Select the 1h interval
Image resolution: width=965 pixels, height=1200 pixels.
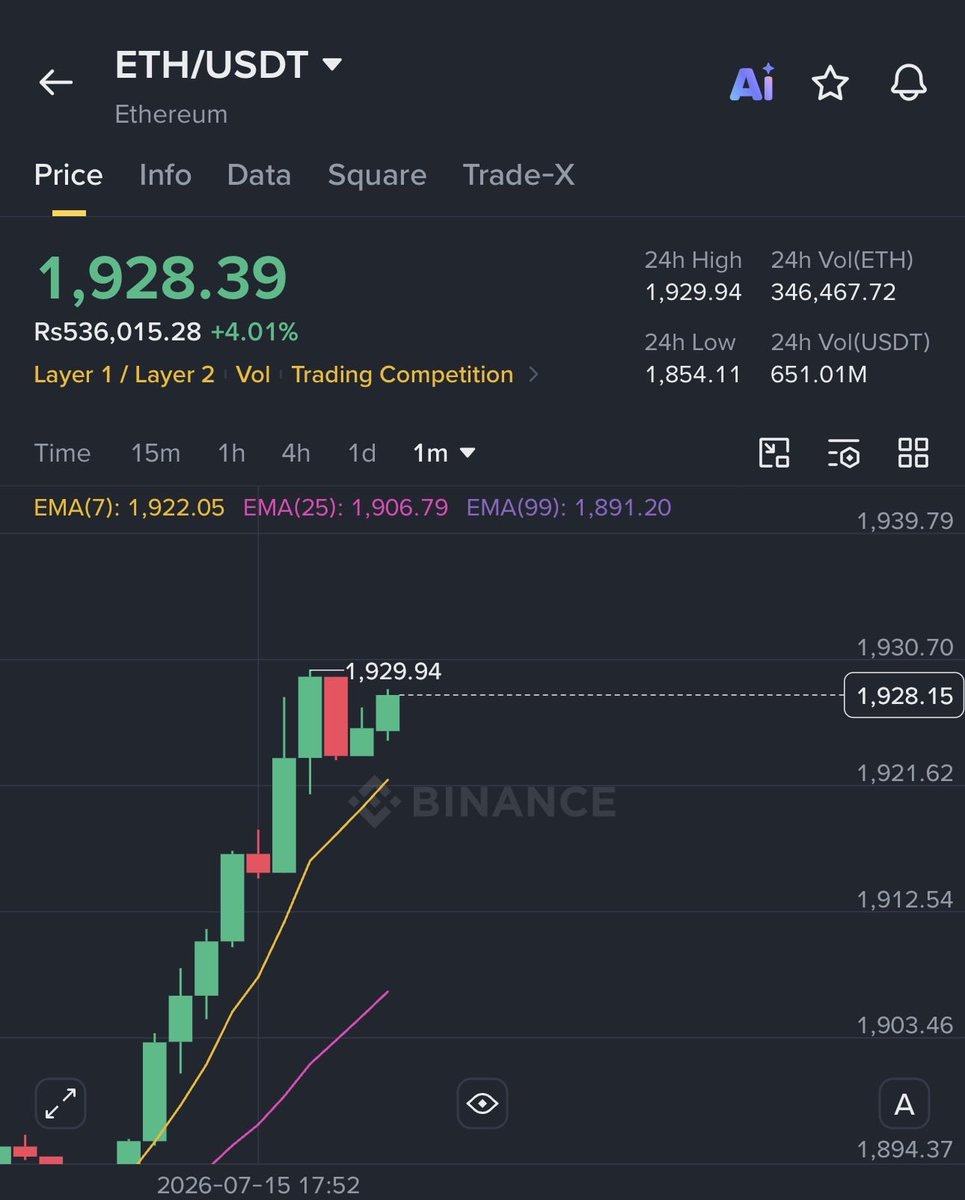click(x=231, y=453)
